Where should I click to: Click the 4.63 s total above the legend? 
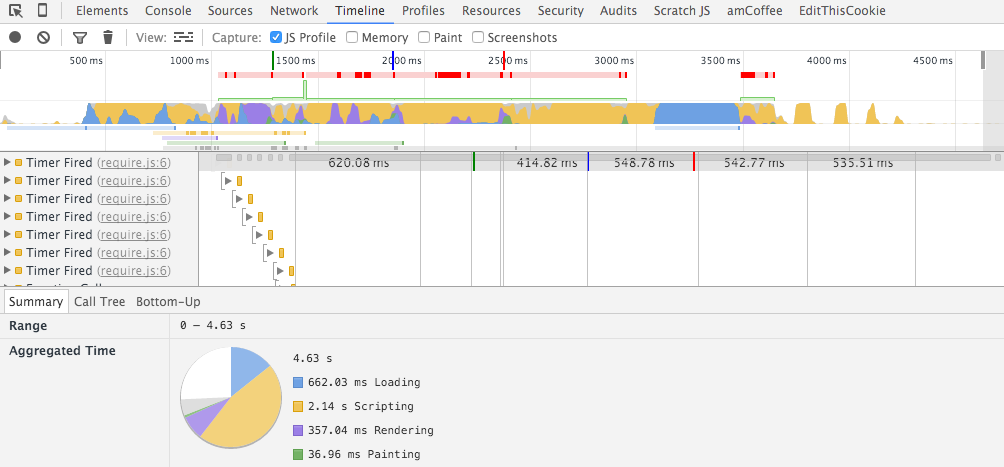pyautogui.click(x=312, y=358)
